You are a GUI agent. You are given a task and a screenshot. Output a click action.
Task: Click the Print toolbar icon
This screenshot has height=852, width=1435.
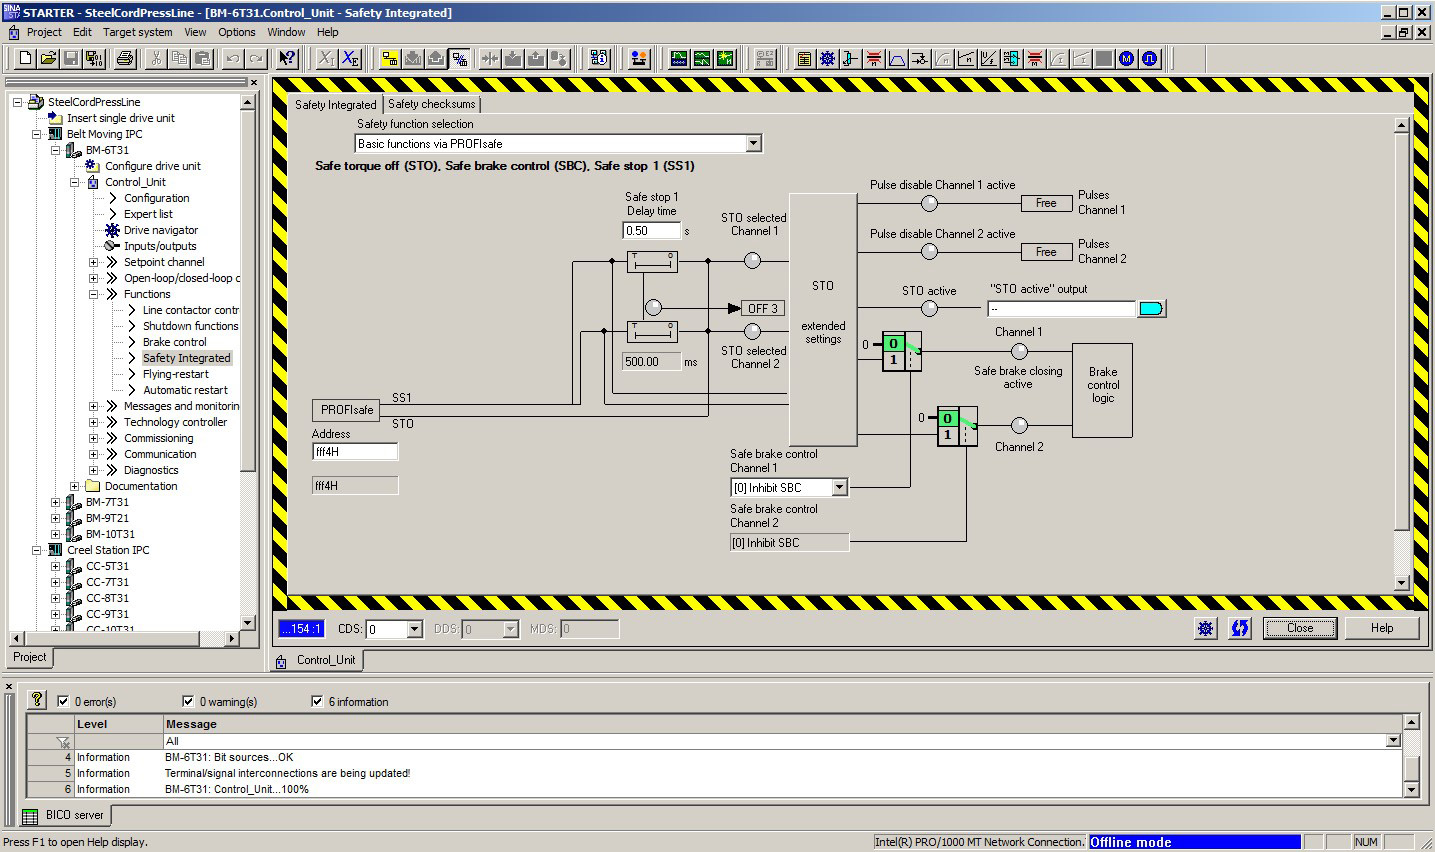coord(125,59)
